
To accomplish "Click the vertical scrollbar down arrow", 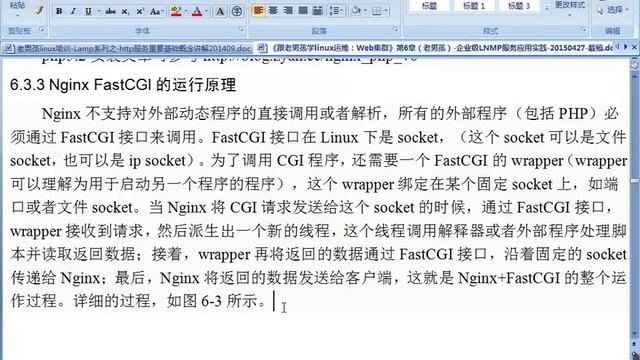I will click(635, 334).
